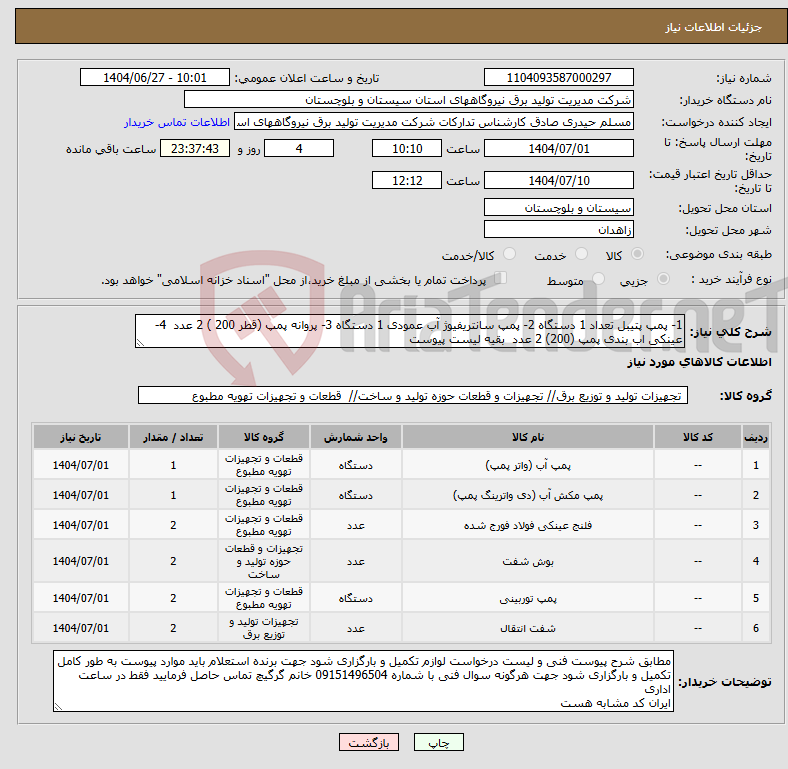This screenshot has height=769, width=788.
Task: Select the item name بوش شفت
Action: tap(528, 561)
